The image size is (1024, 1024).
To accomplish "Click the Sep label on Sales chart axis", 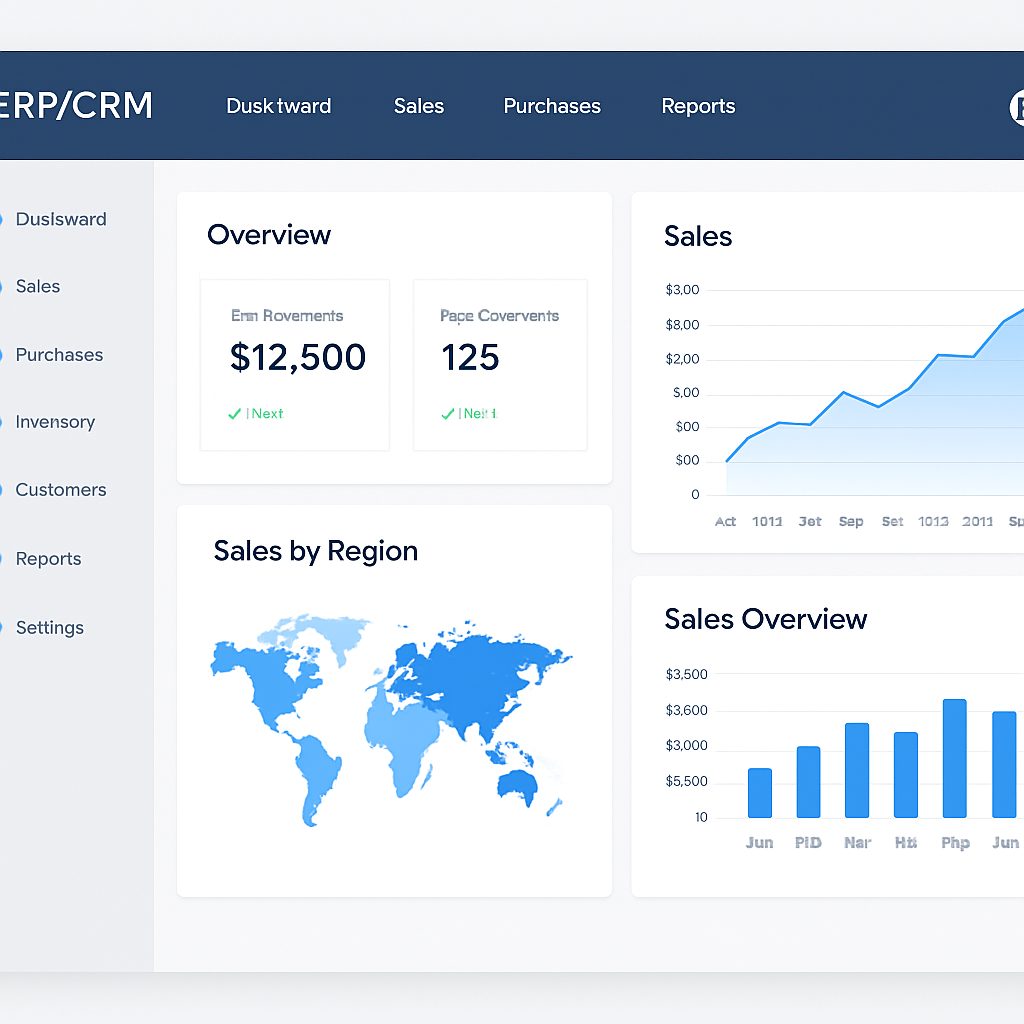I will pos(851,521).
